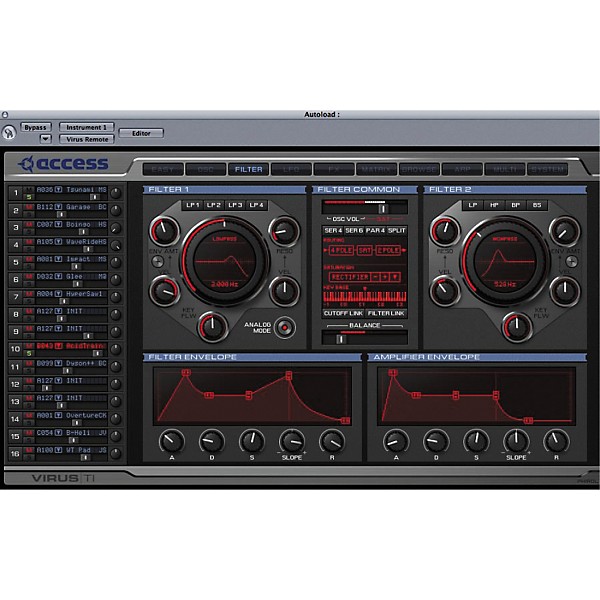Image resolution: width=600 pixels, height=600 pixels.
Task: Adjust Filter Envelope release knob R
Action: tap(332, 441)
